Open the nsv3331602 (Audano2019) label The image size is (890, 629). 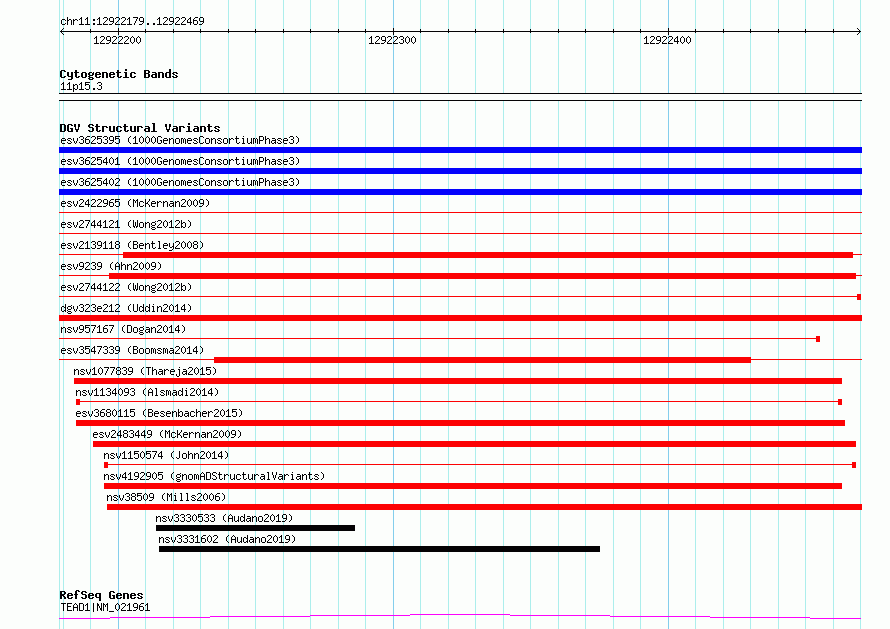coord(227,539)
